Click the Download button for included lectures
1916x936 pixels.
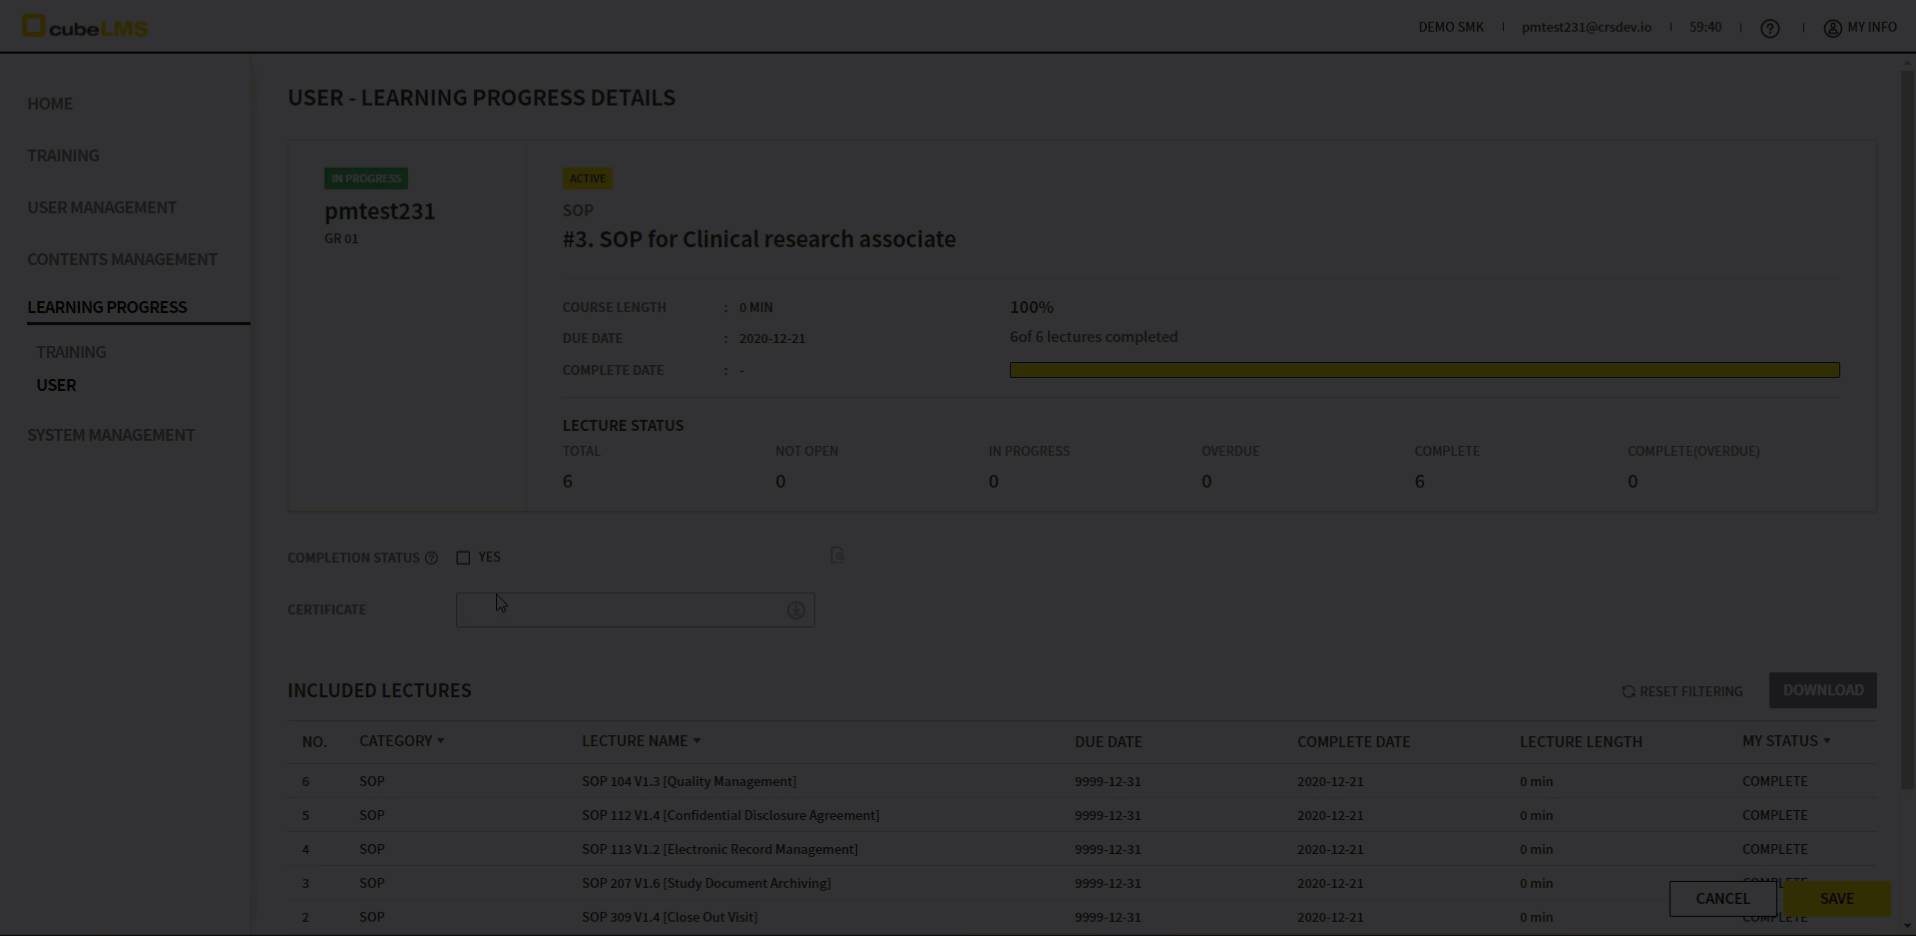coord(1822,690)
